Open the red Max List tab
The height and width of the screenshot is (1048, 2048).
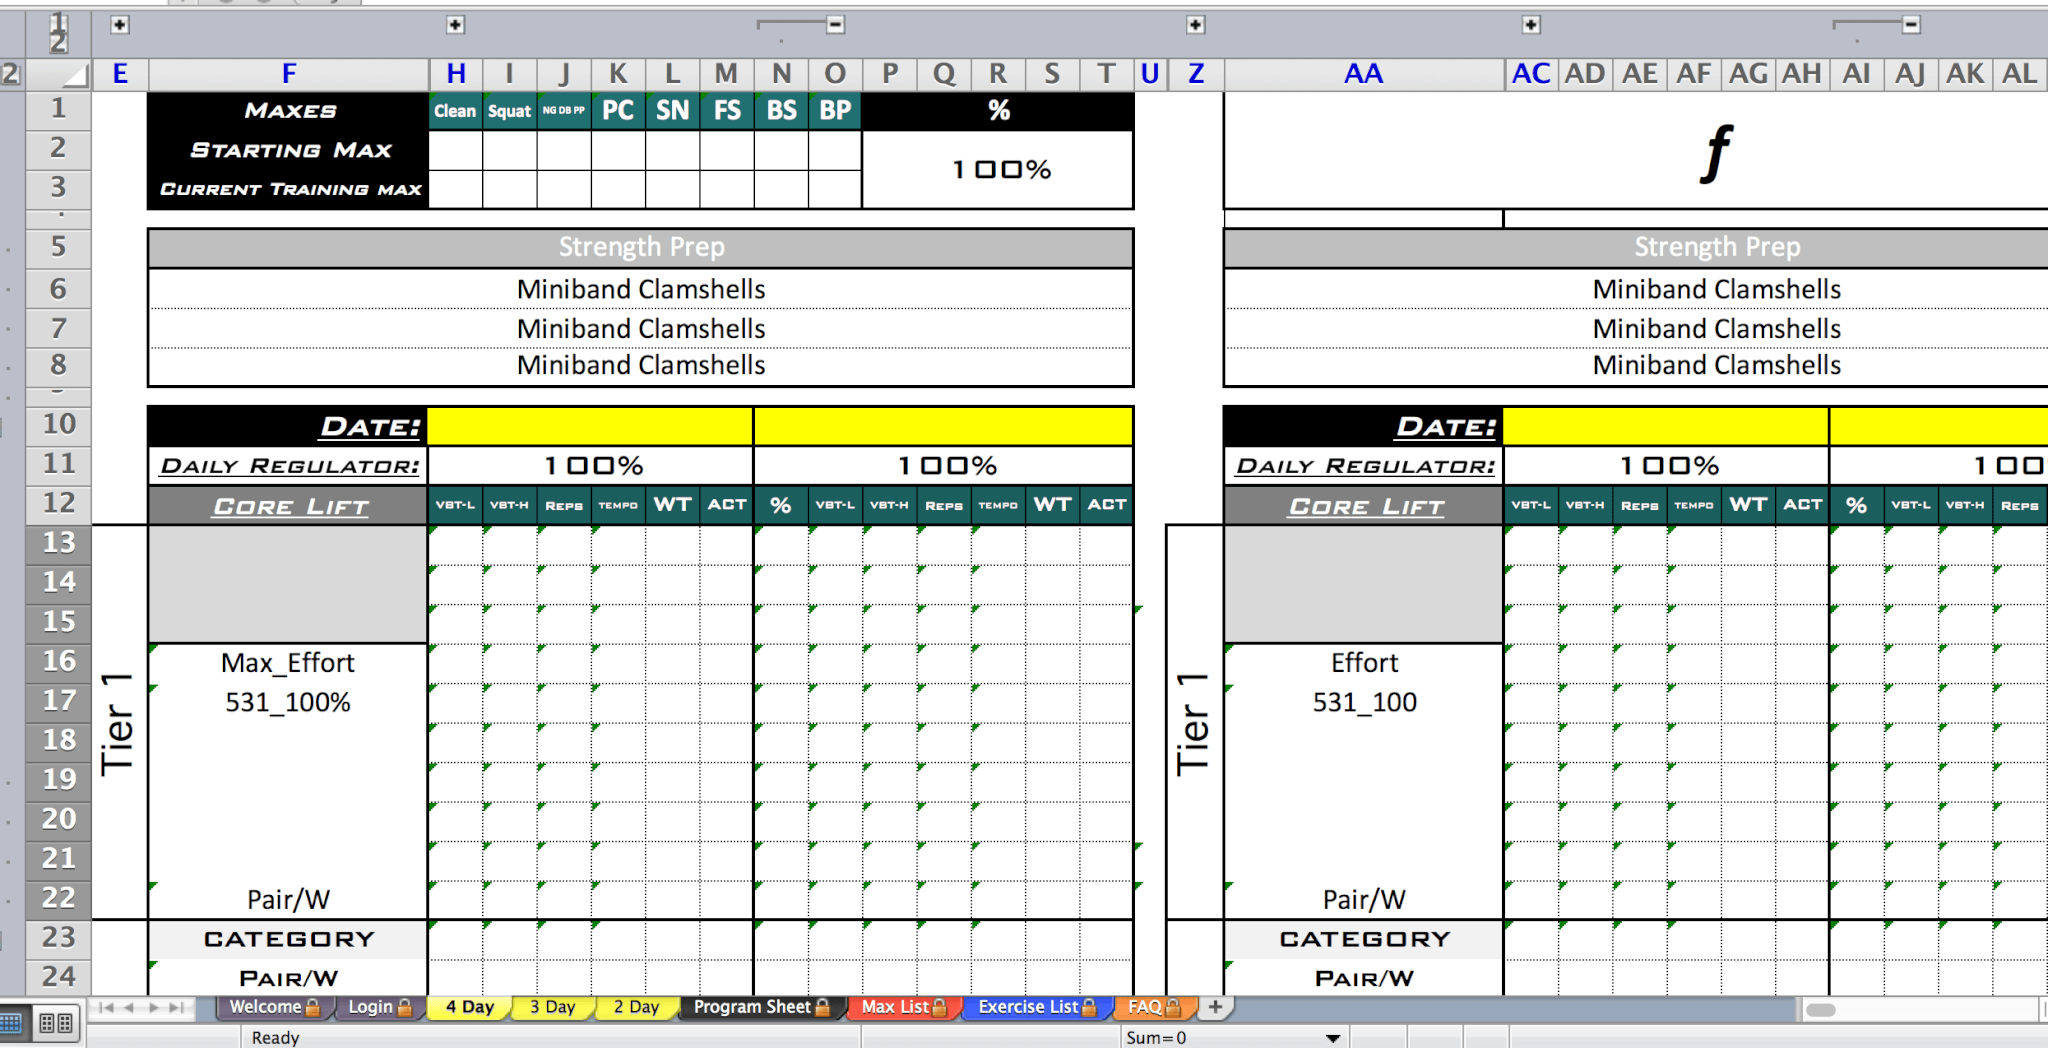901,1007
